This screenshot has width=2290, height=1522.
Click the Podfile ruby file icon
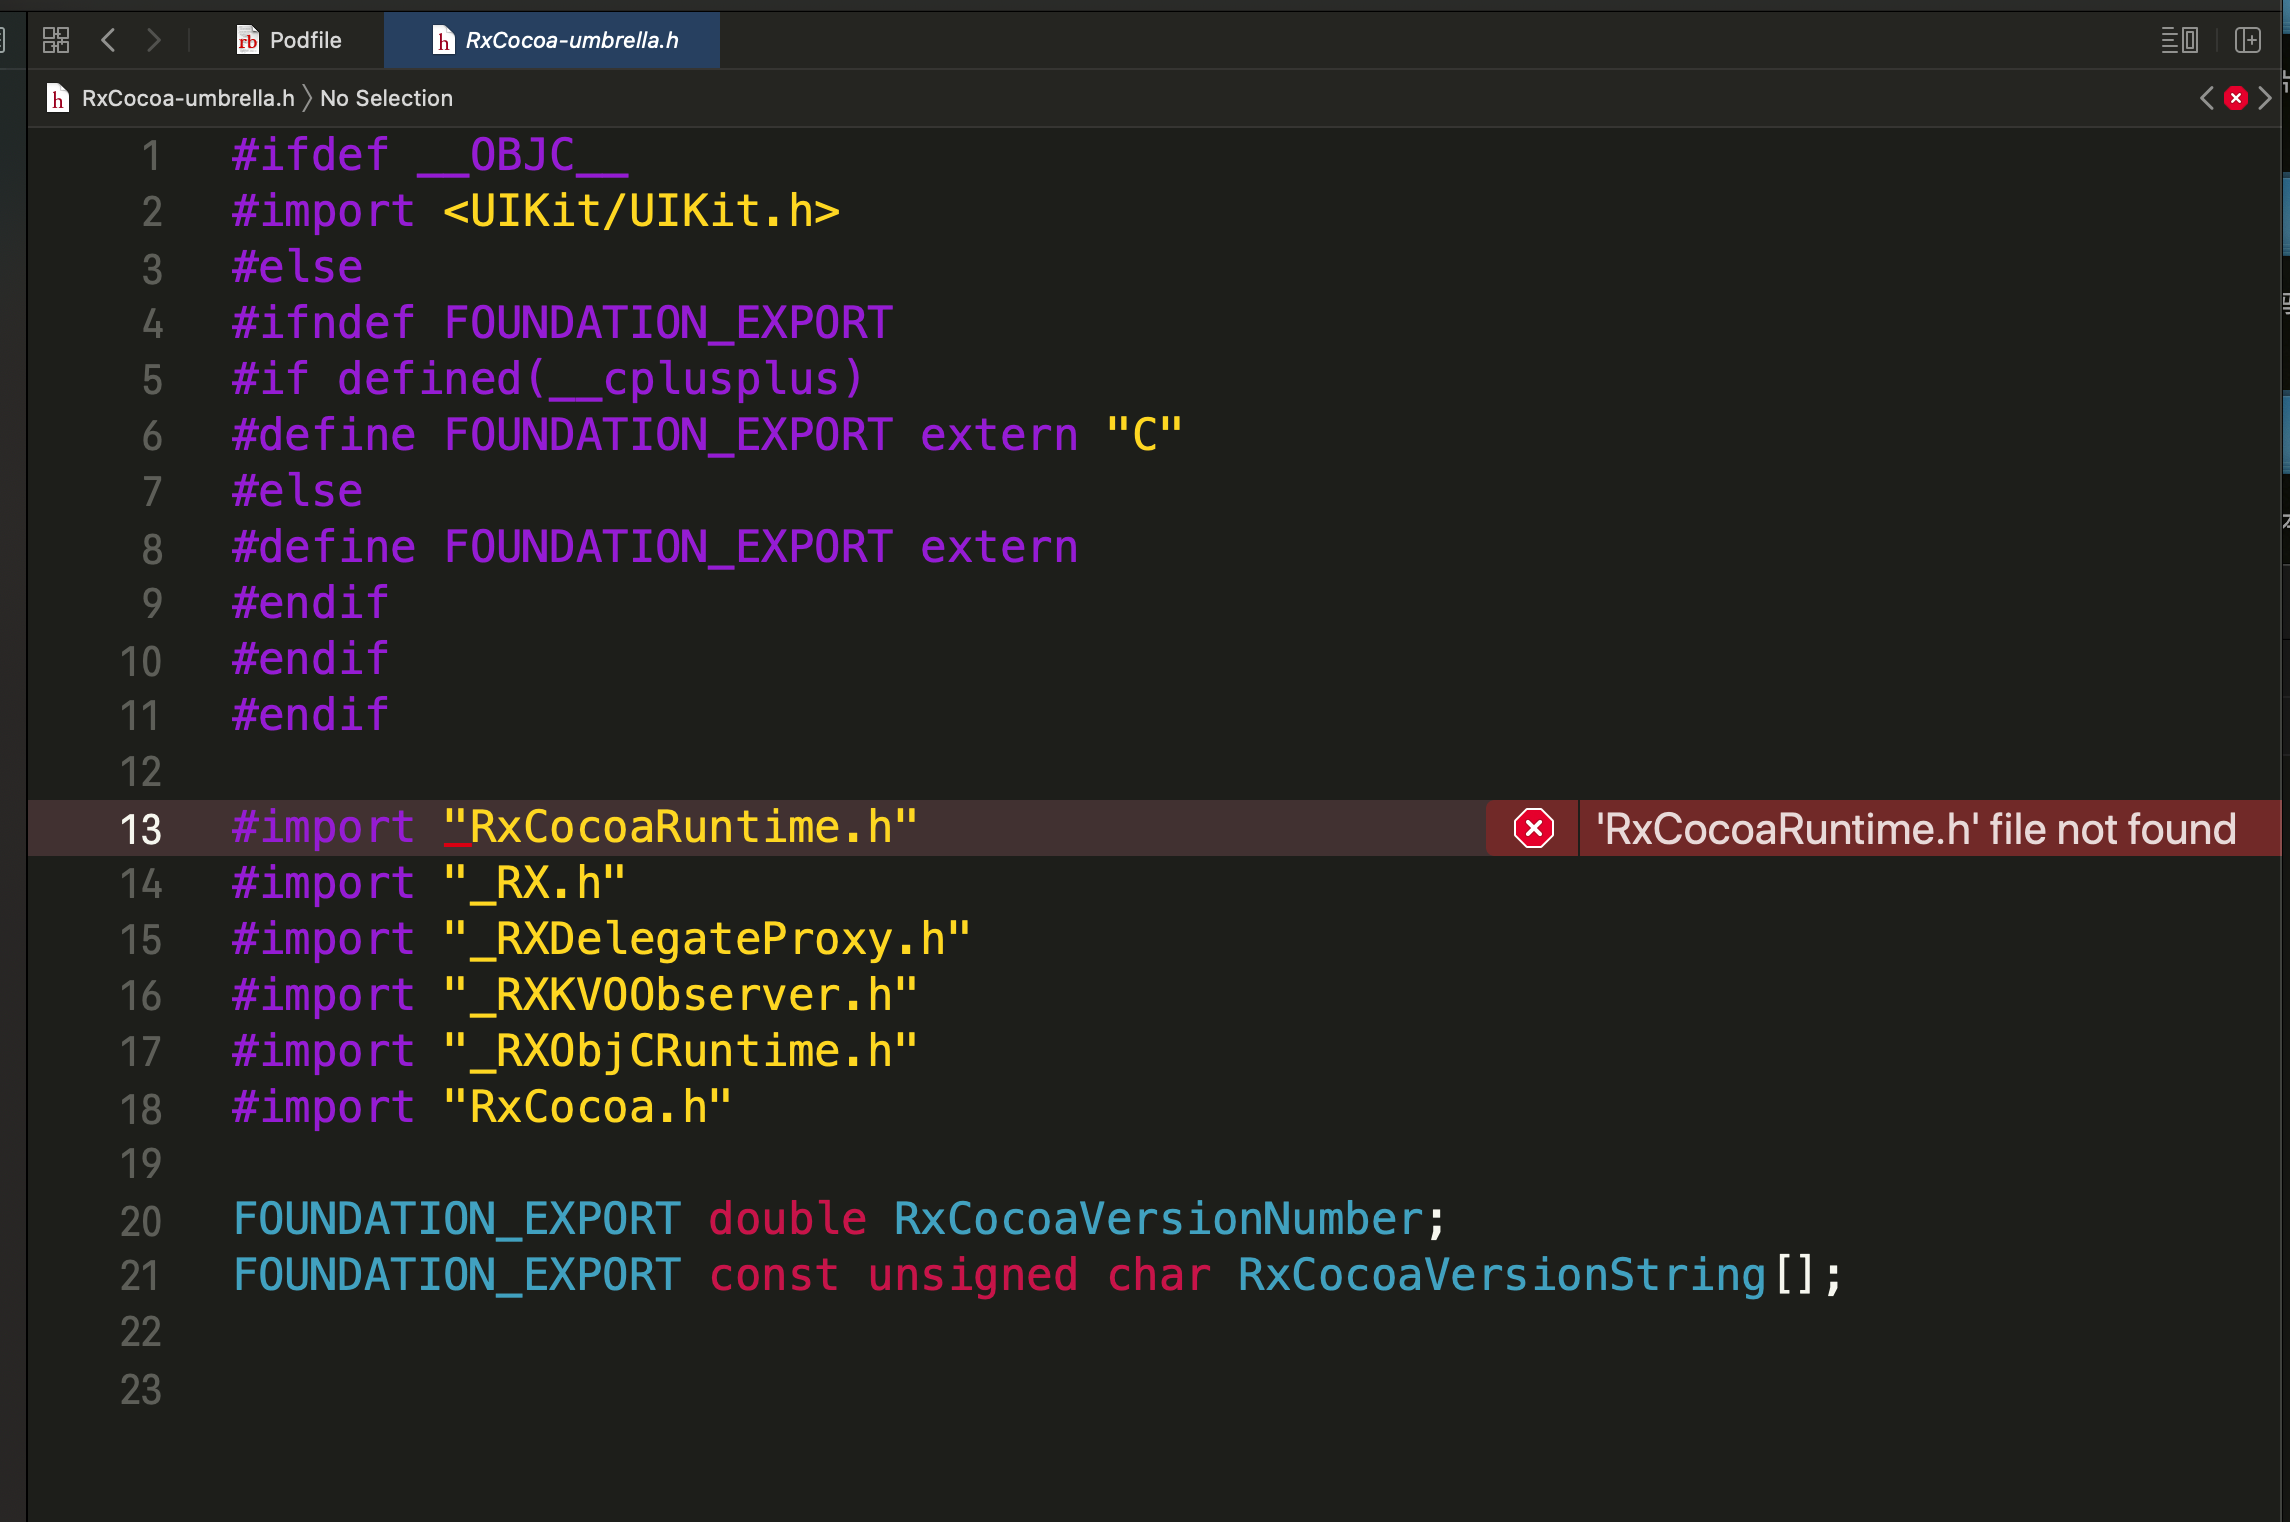click(x=247, y=40)
